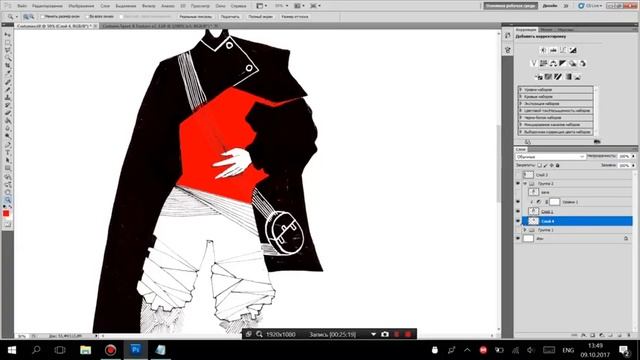Add an Exposure adjustment from icon grid

(573, 50)
